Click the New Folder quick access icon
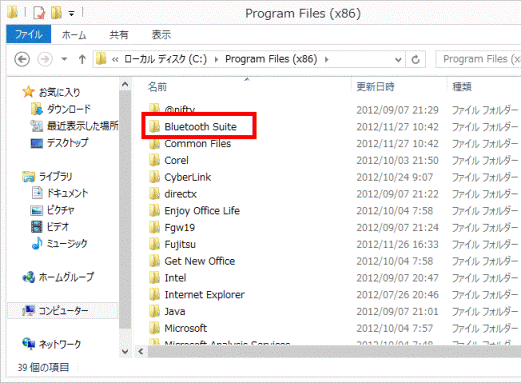This screenshot has height=383, width=521. pyautogui.click(x=56, y=13)
